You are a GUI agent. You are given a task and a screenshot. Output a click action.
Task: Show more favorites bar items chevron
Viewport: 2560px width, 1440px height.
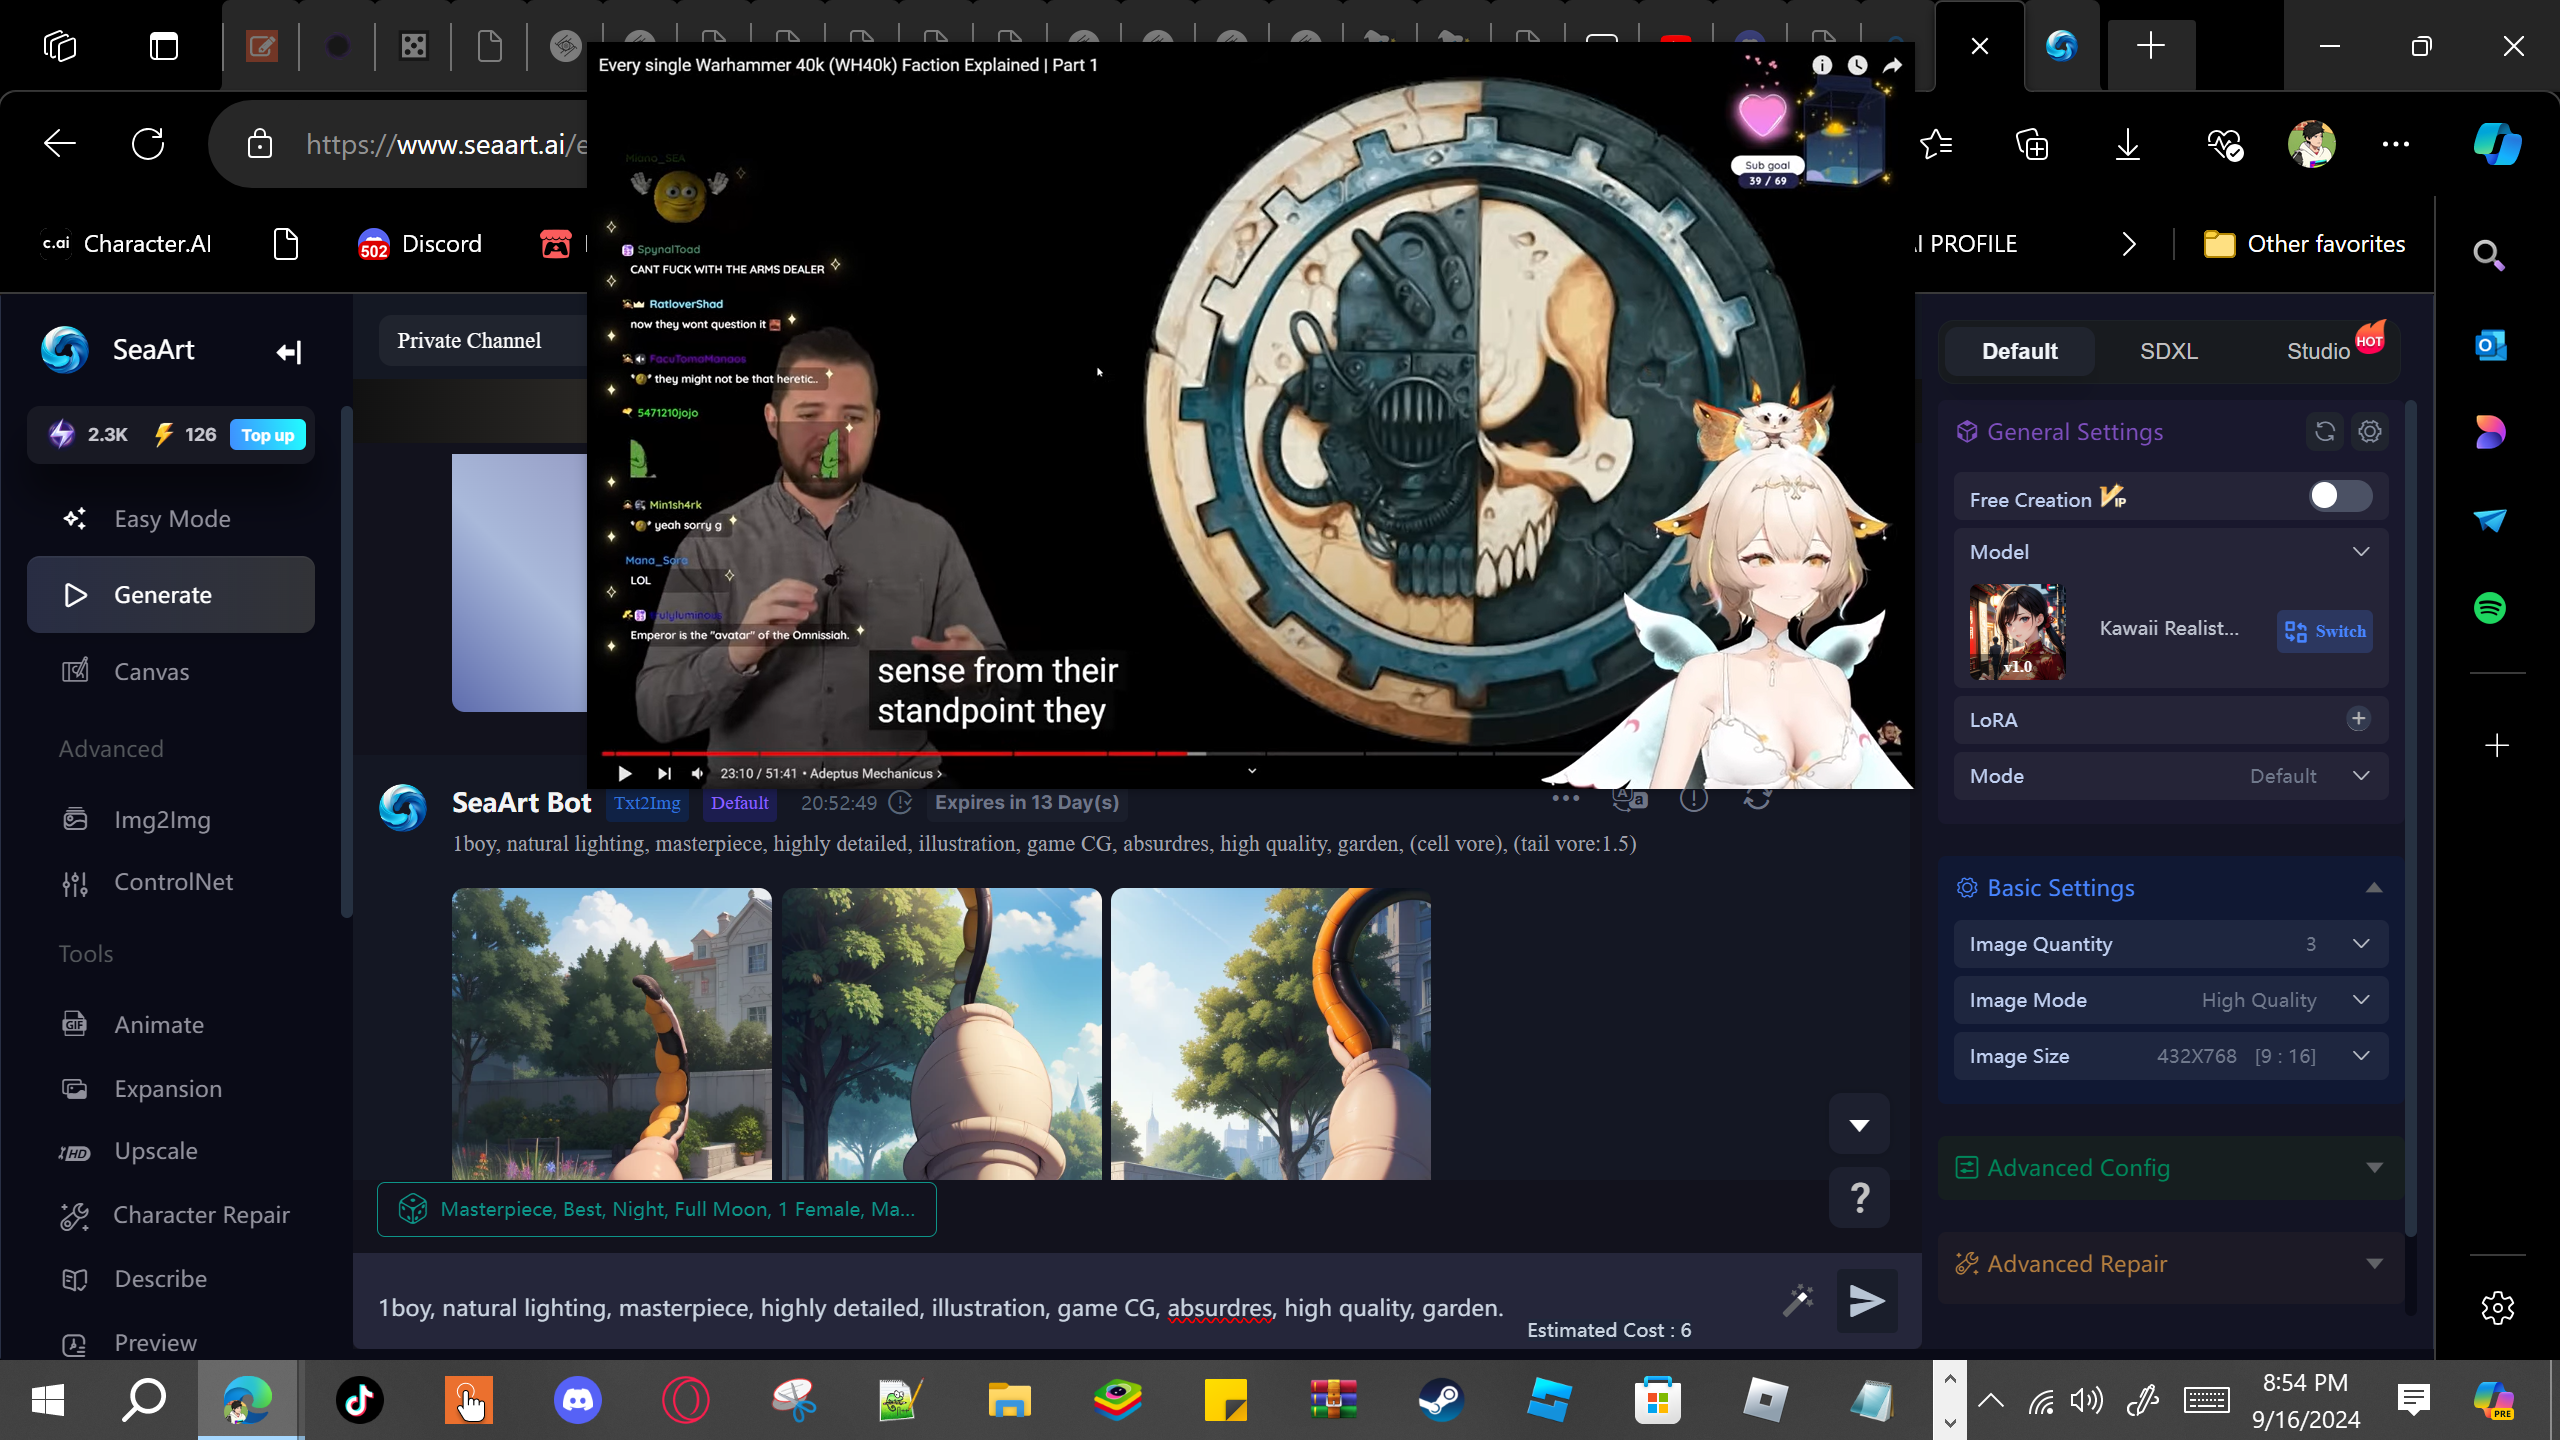pyautogui.click(x=2129, y=244)
